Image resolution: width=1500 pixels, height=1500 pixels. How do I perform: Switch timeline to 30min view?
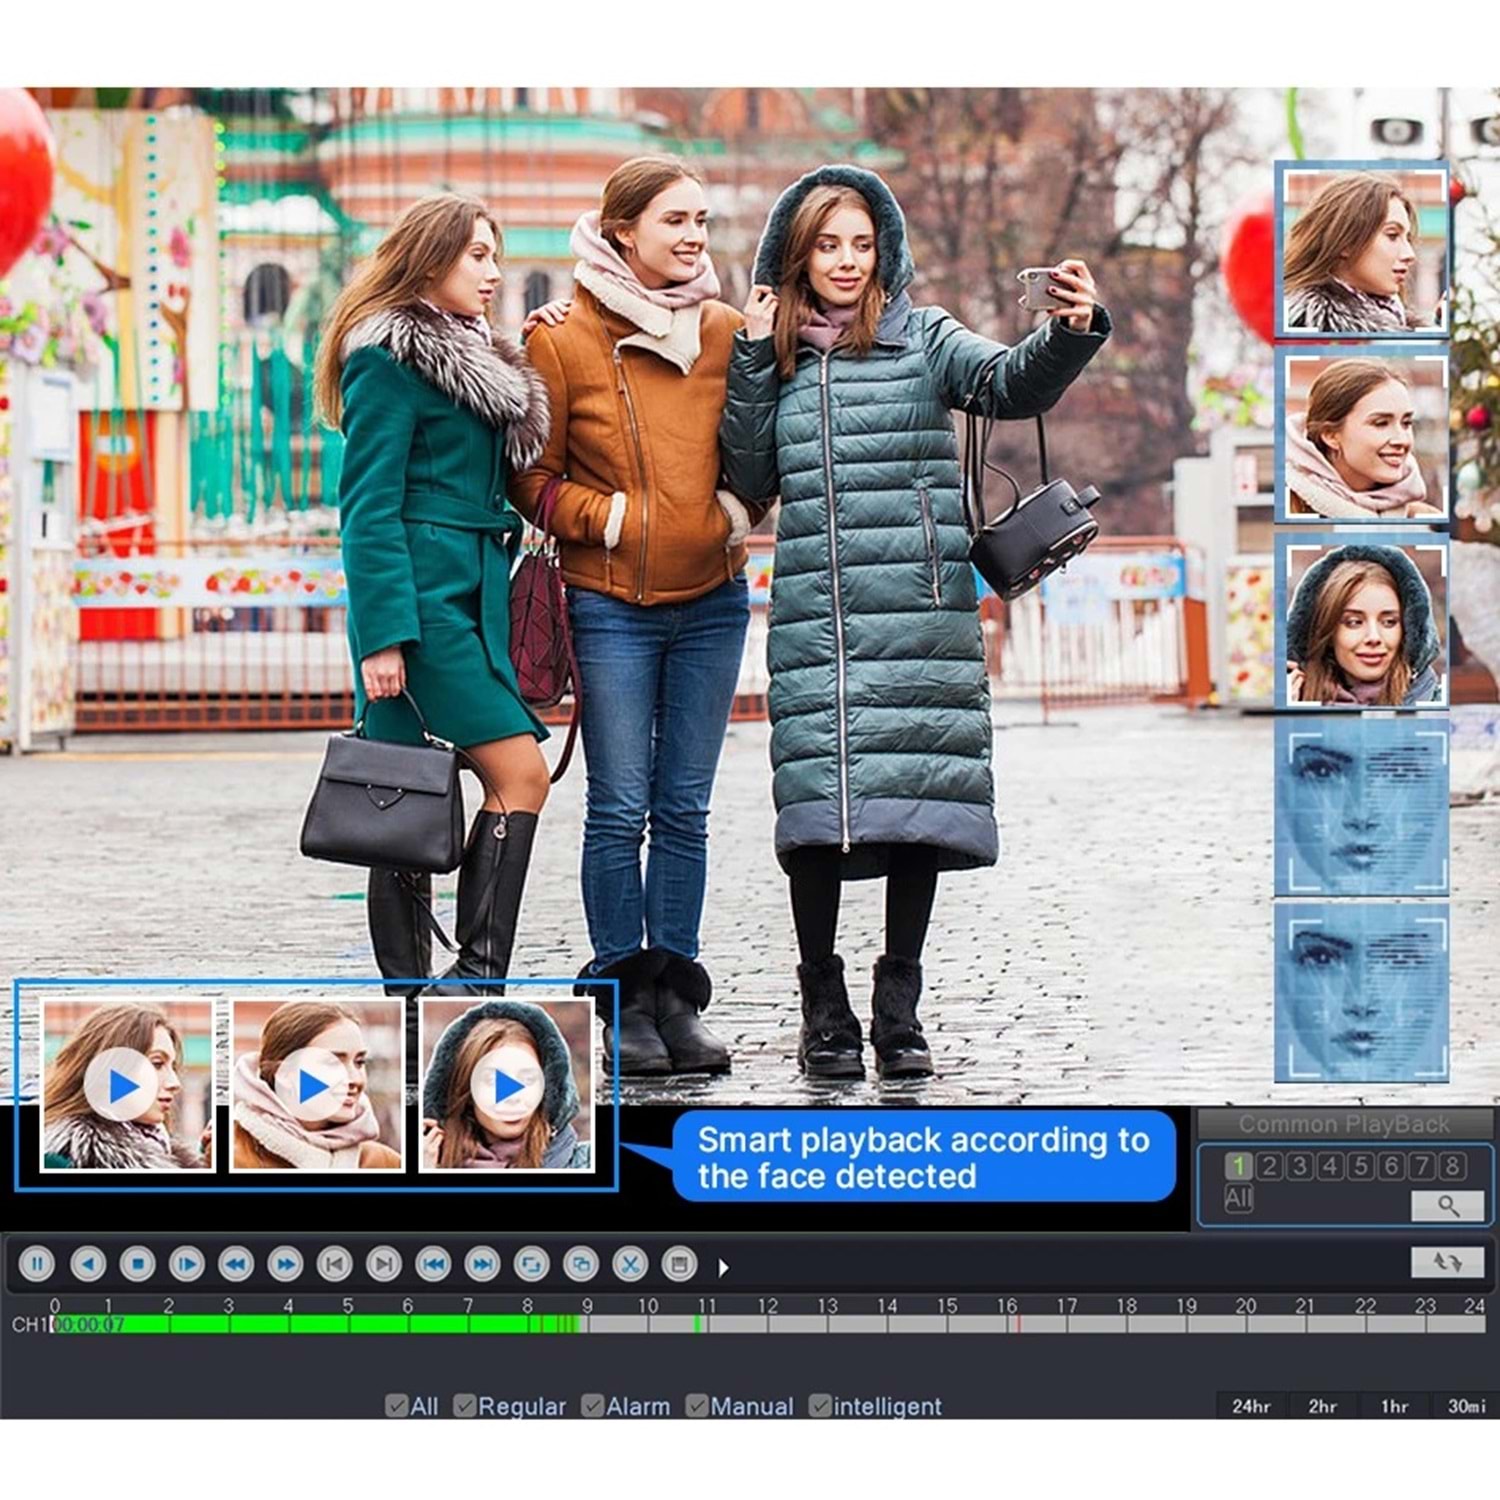1465,1406
